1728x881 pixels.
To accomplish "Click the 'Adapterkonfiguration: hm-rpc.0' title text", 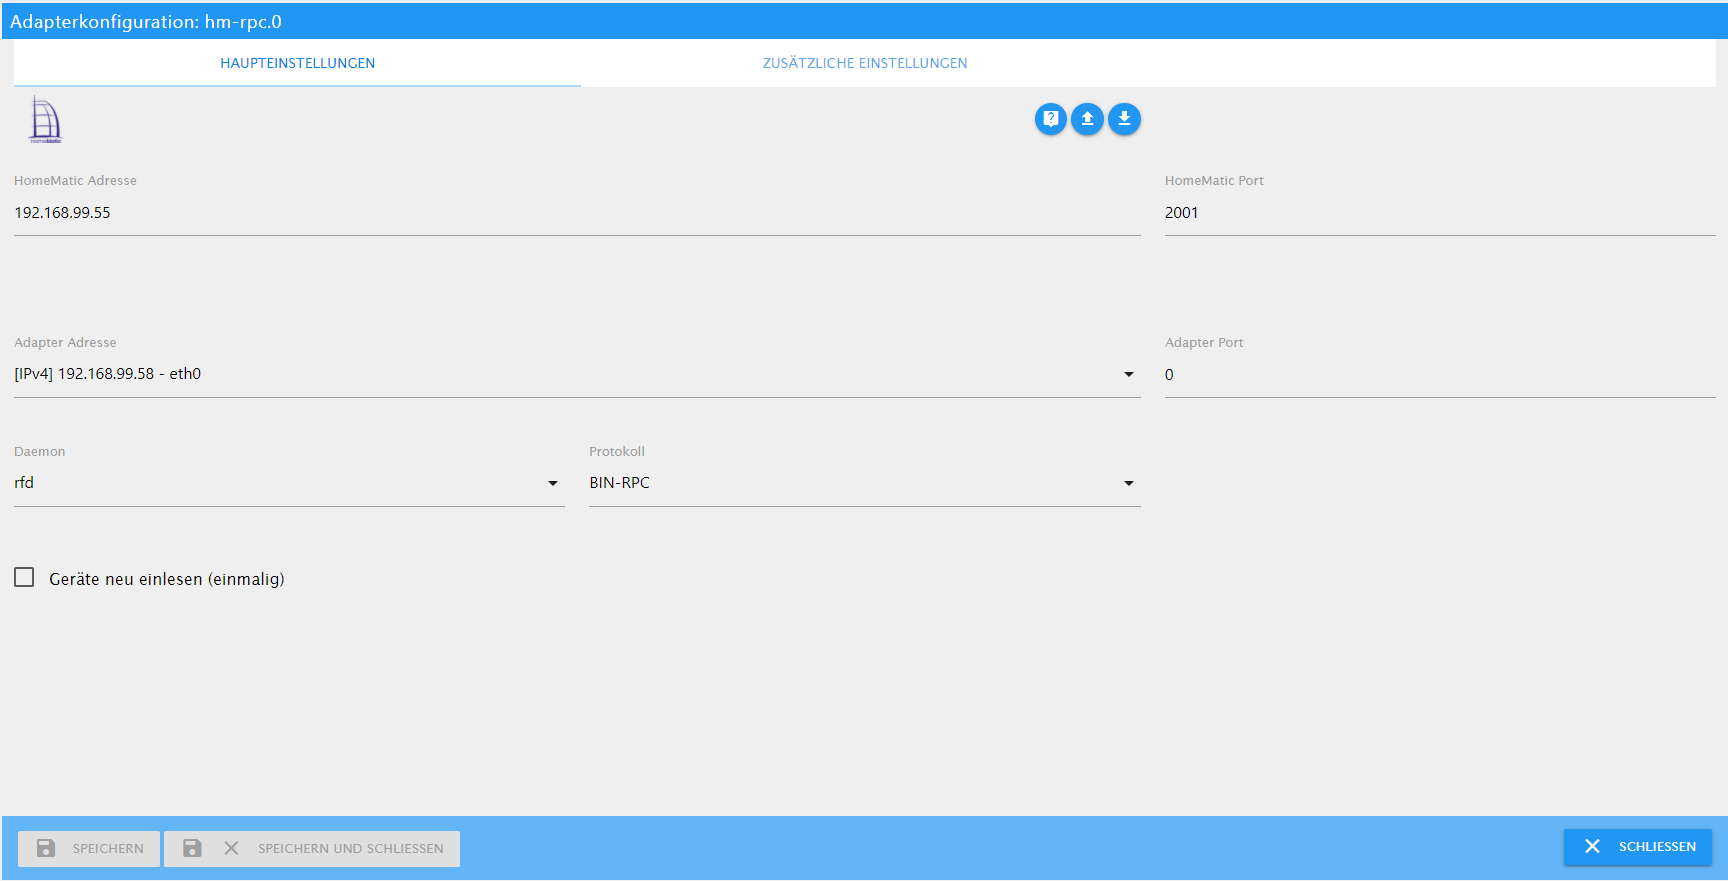I will pyautogui.click(x=146, y=22).
